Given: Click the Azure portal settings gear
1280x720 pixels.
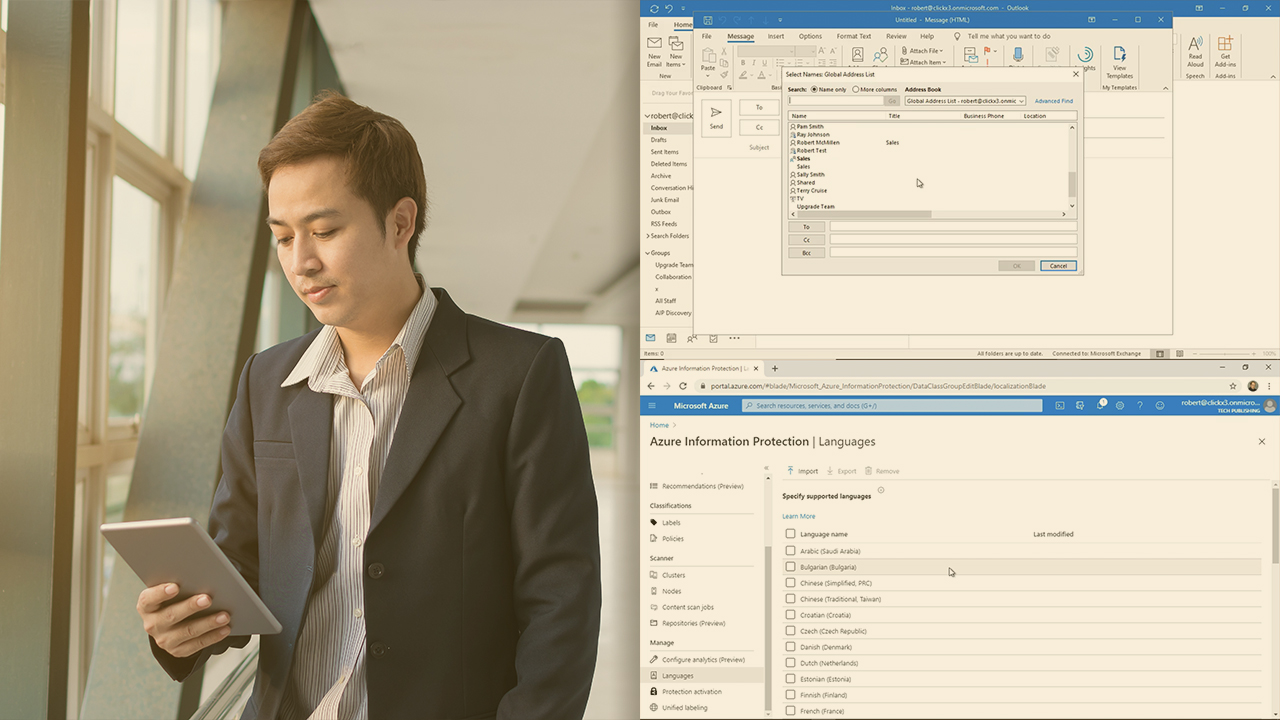Looking at the screenshot, I should click(1120, 405).
